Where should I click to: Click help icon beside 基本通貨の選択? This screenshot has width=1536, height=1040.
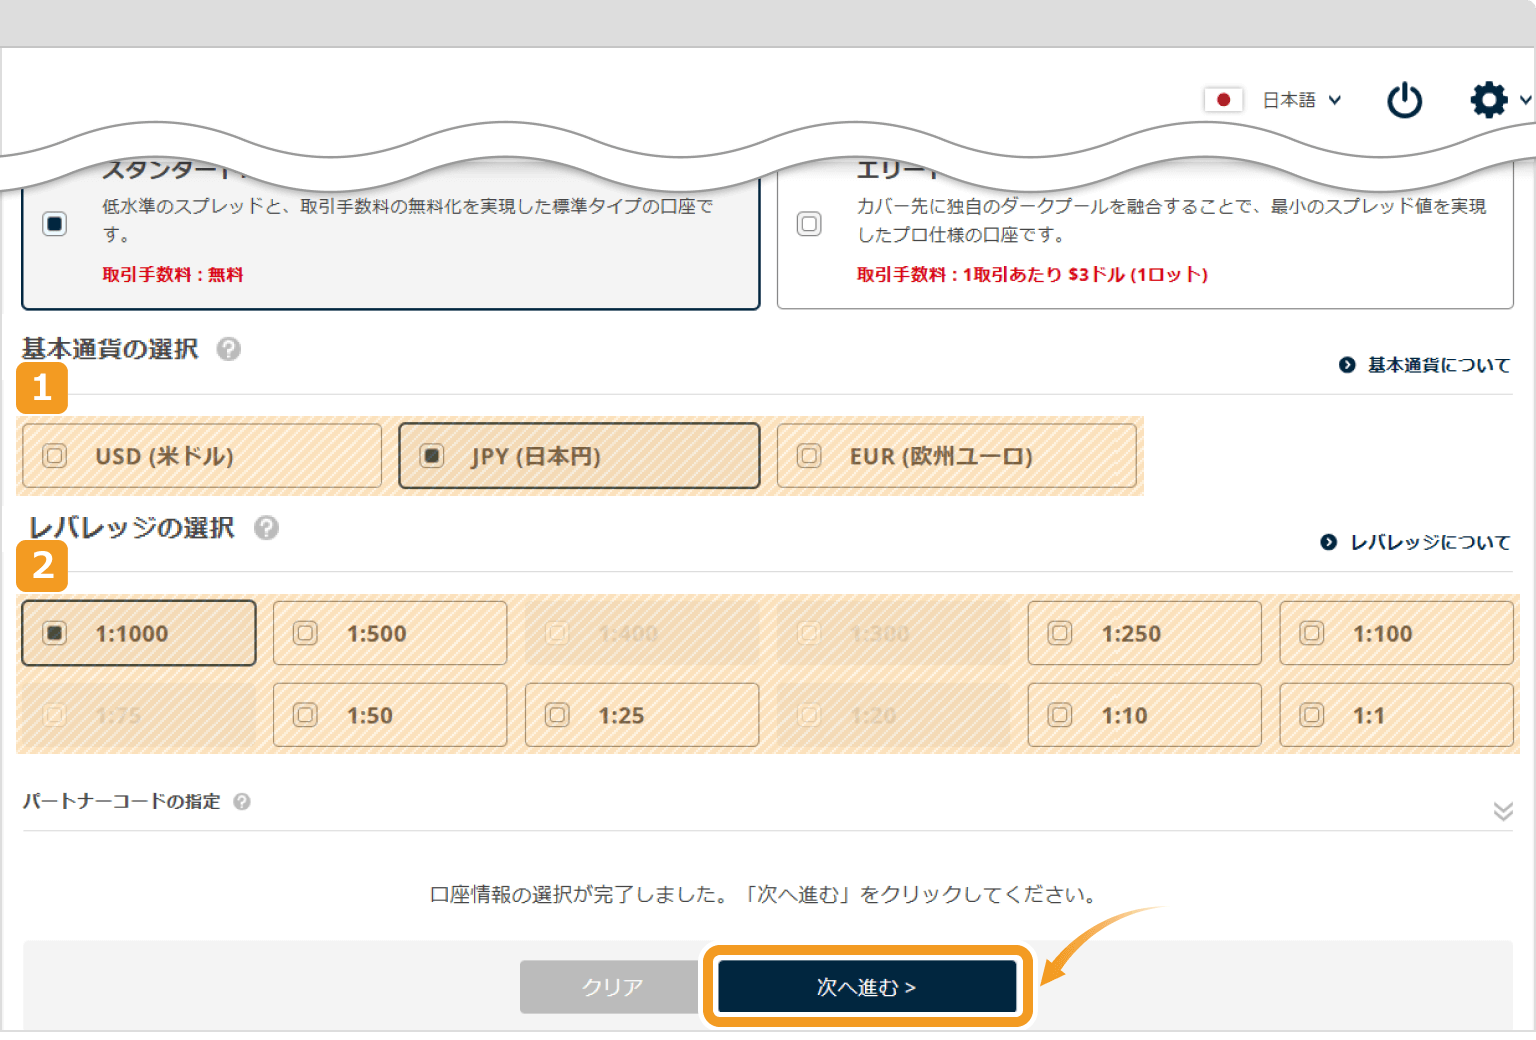[229, 349]
